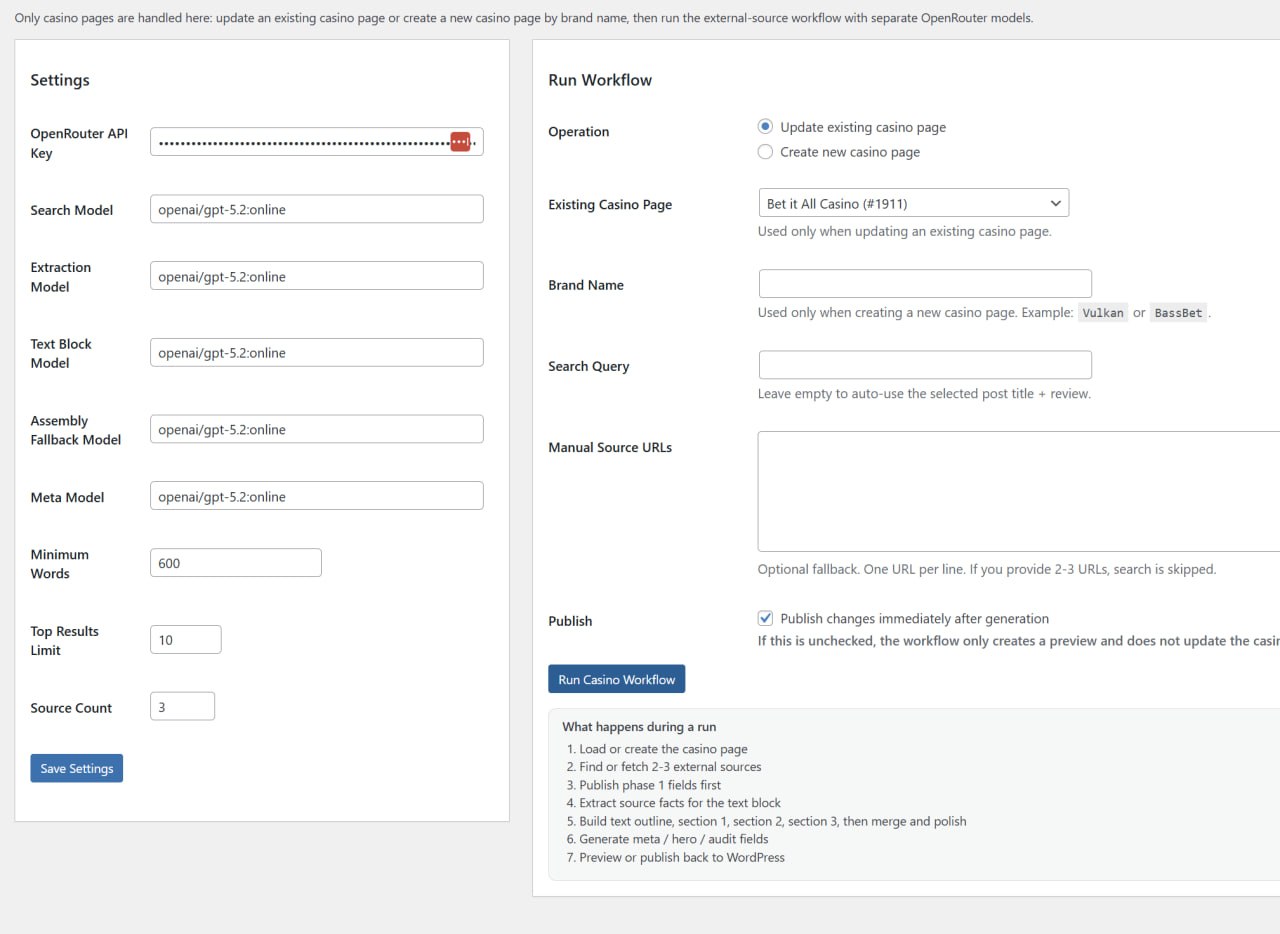Click the red password manager icon in API key field

[x=460, y=142]
